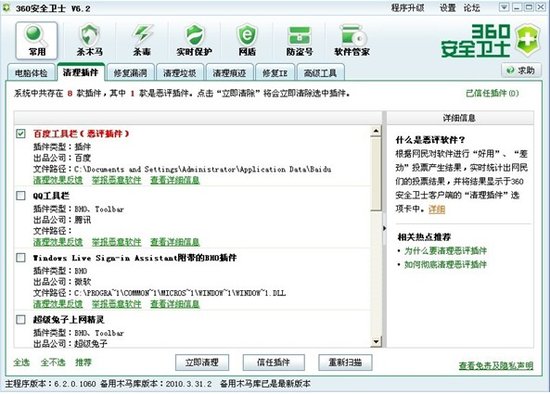Screen dimensions: 550x394
Task: Open the 杀木马 trojan scanner
Action: (x=90, y=41)
